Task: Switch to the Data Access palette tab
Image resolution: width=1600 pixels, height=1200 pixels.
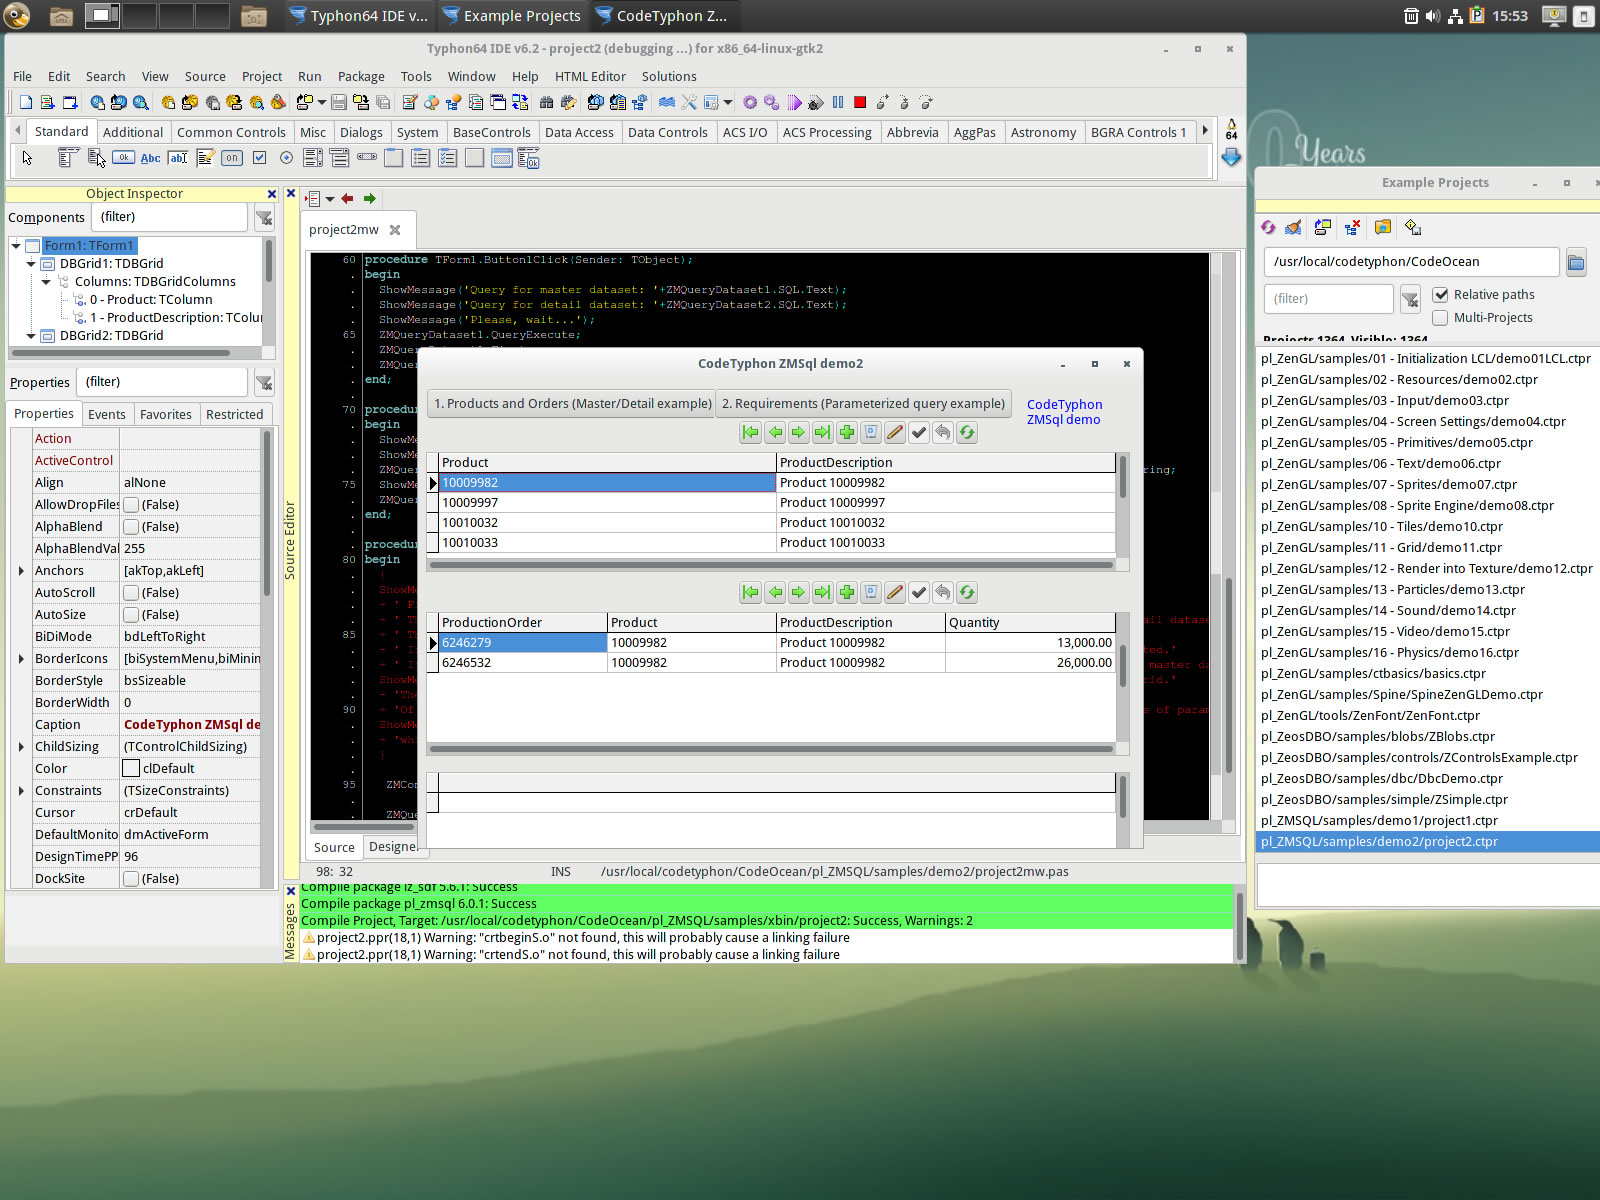Action: coord(579,132)
